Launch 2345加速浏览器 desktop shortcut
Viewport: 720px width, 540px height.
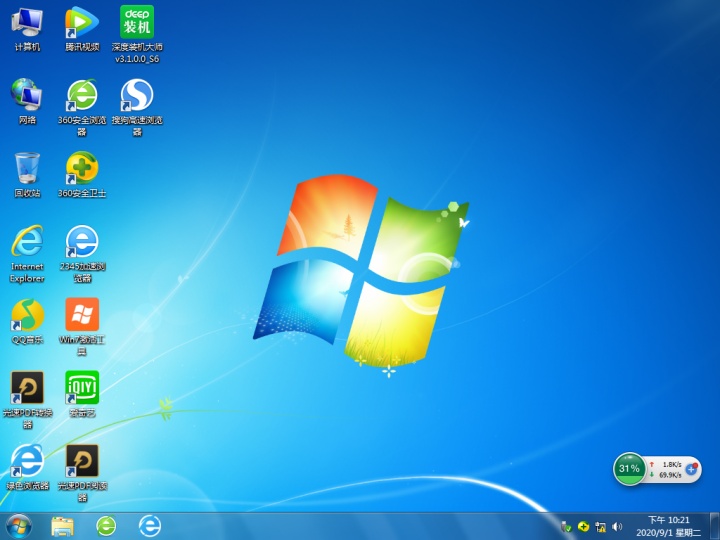pyautogui.click(x=82, y=253)
